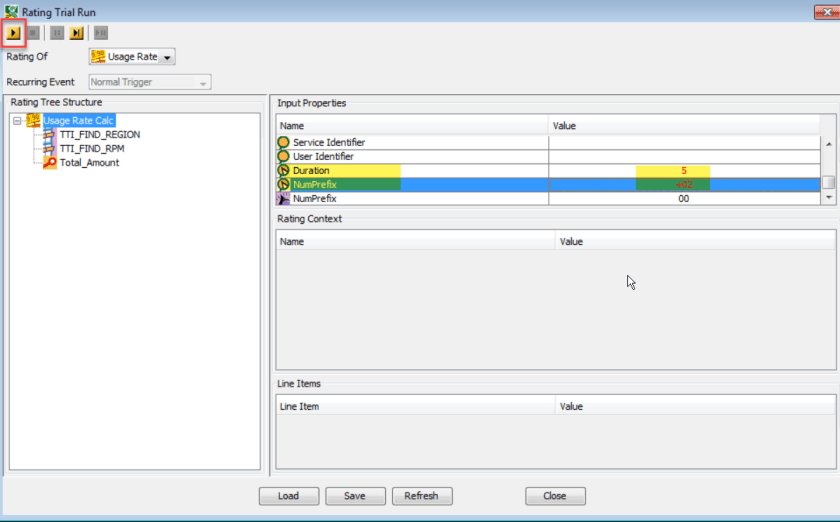Click the TTI_FIND_REGION table icon

(x=49, y=135)
